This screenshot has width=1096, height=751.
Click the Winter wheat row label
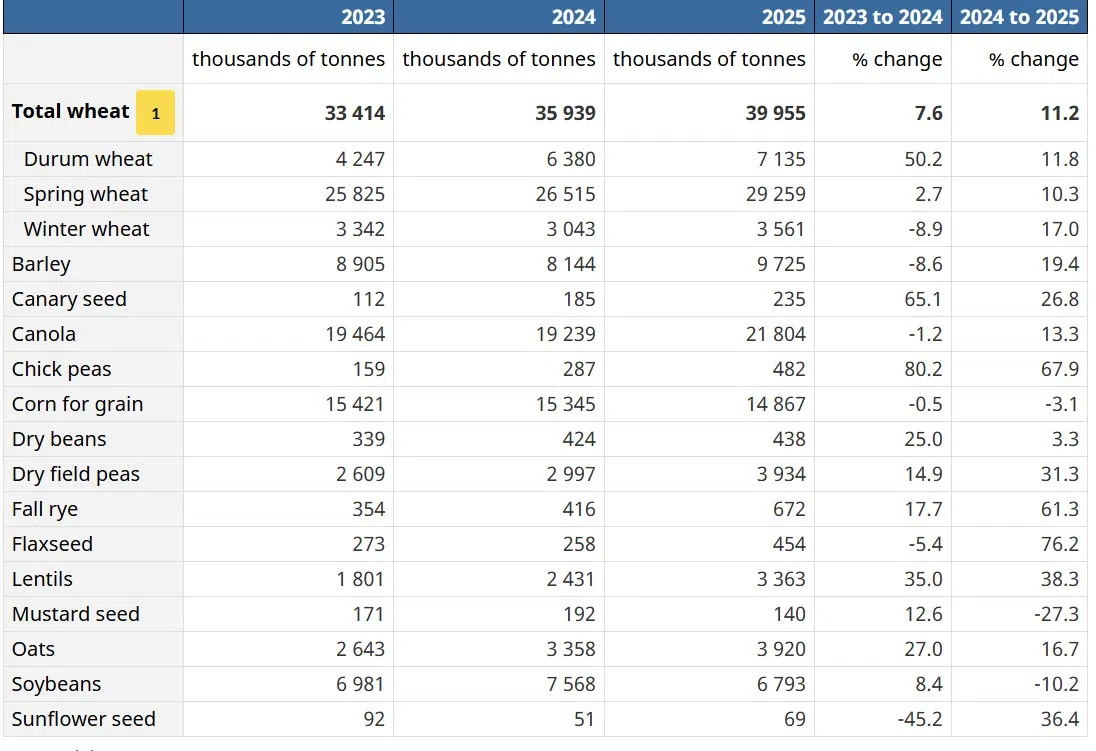86,229
